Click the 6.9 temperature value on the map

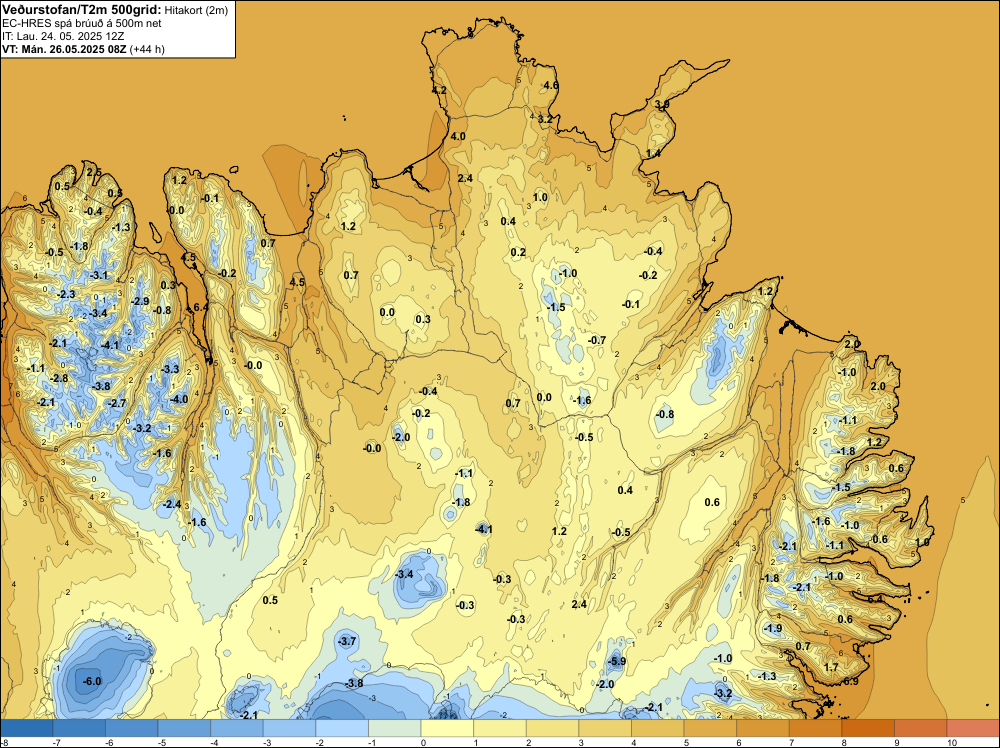[851, 681]
